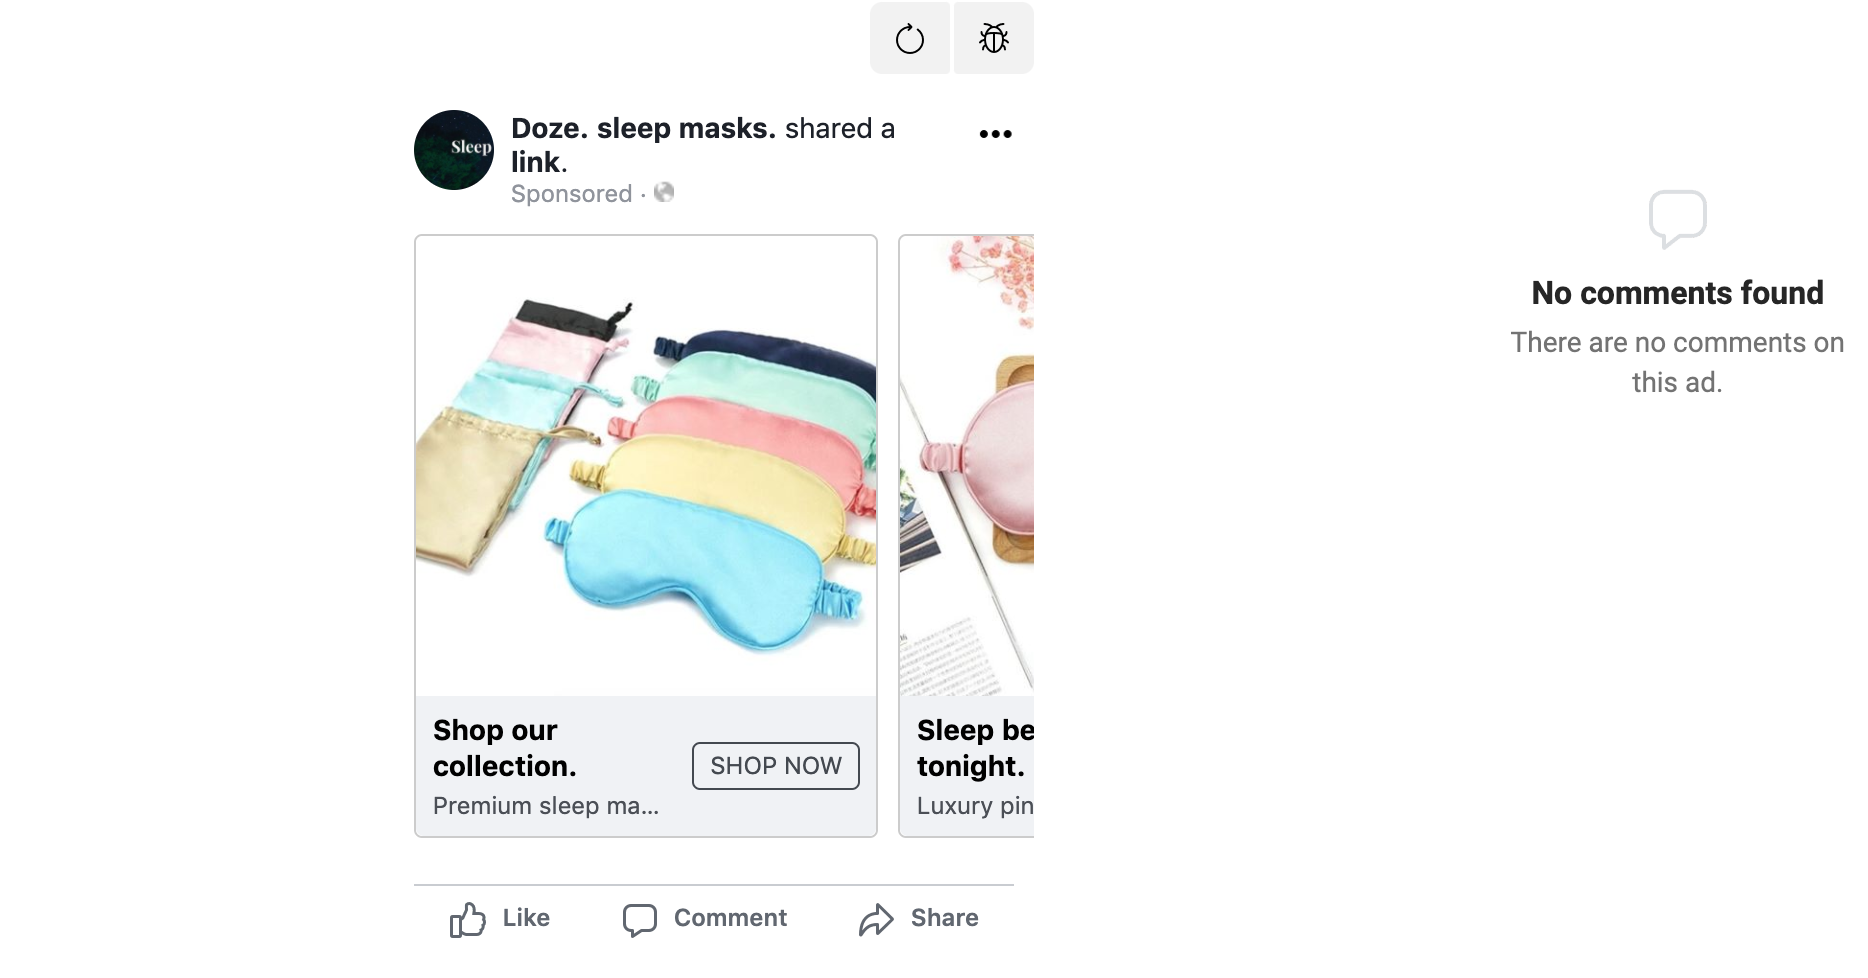Image resolution: width=1868 pixels, height=978 pixels.
Task: Click the empty comment bubble illustration
Action: [1678, 220]
